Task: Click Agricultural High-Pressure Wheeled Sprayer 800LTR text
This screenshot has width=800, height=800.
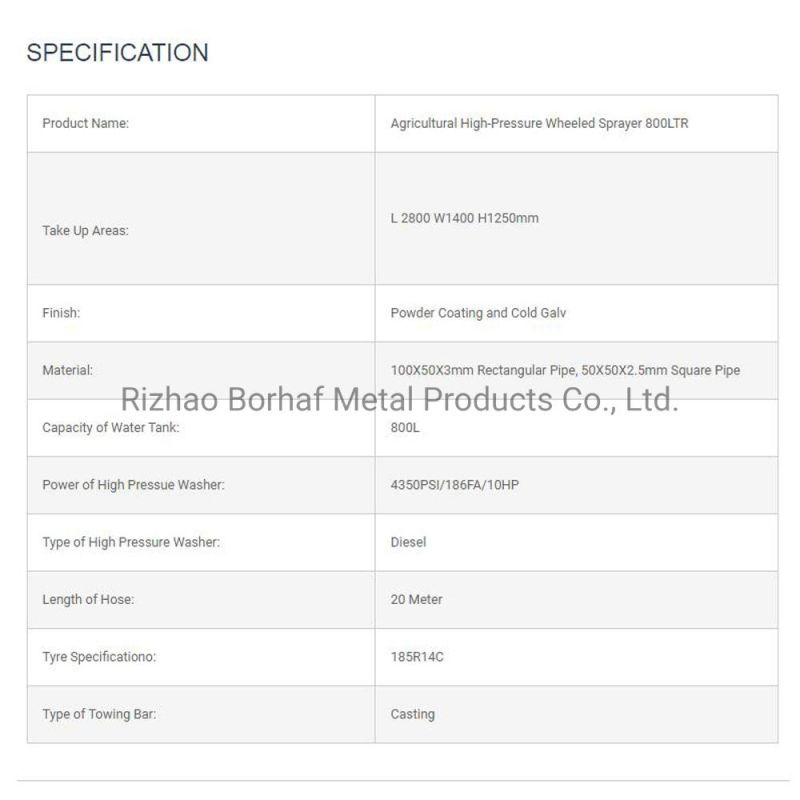Action: click(539, 123)
